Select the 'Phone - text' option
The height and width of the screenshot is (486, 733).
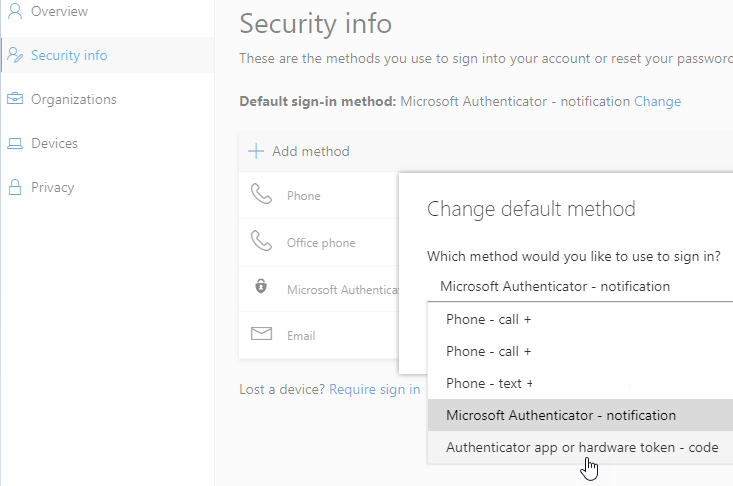point(489,382)
